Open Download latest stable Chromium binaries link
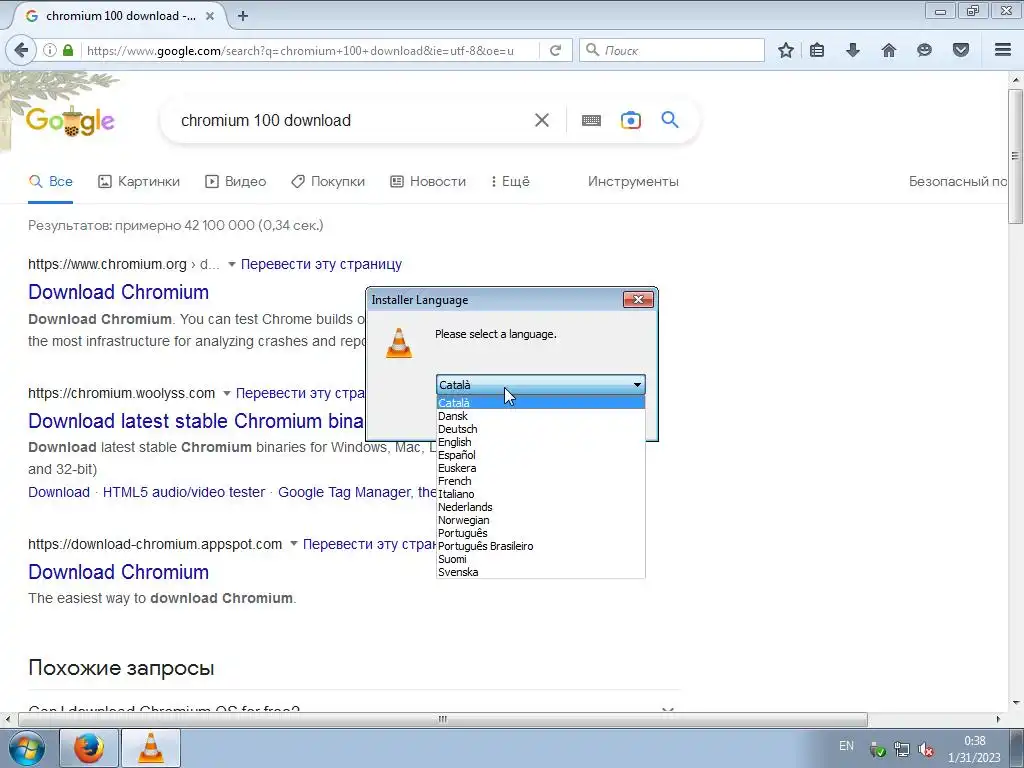 pyautogui.click(x=196, y=421)
